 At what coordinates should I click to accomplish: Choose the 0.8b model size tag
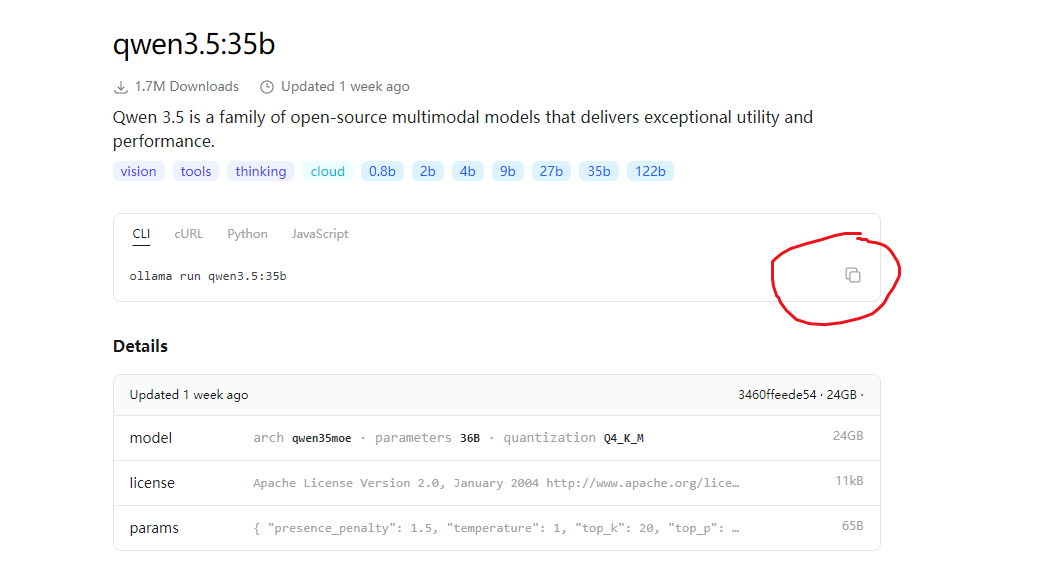pos(382,171)
